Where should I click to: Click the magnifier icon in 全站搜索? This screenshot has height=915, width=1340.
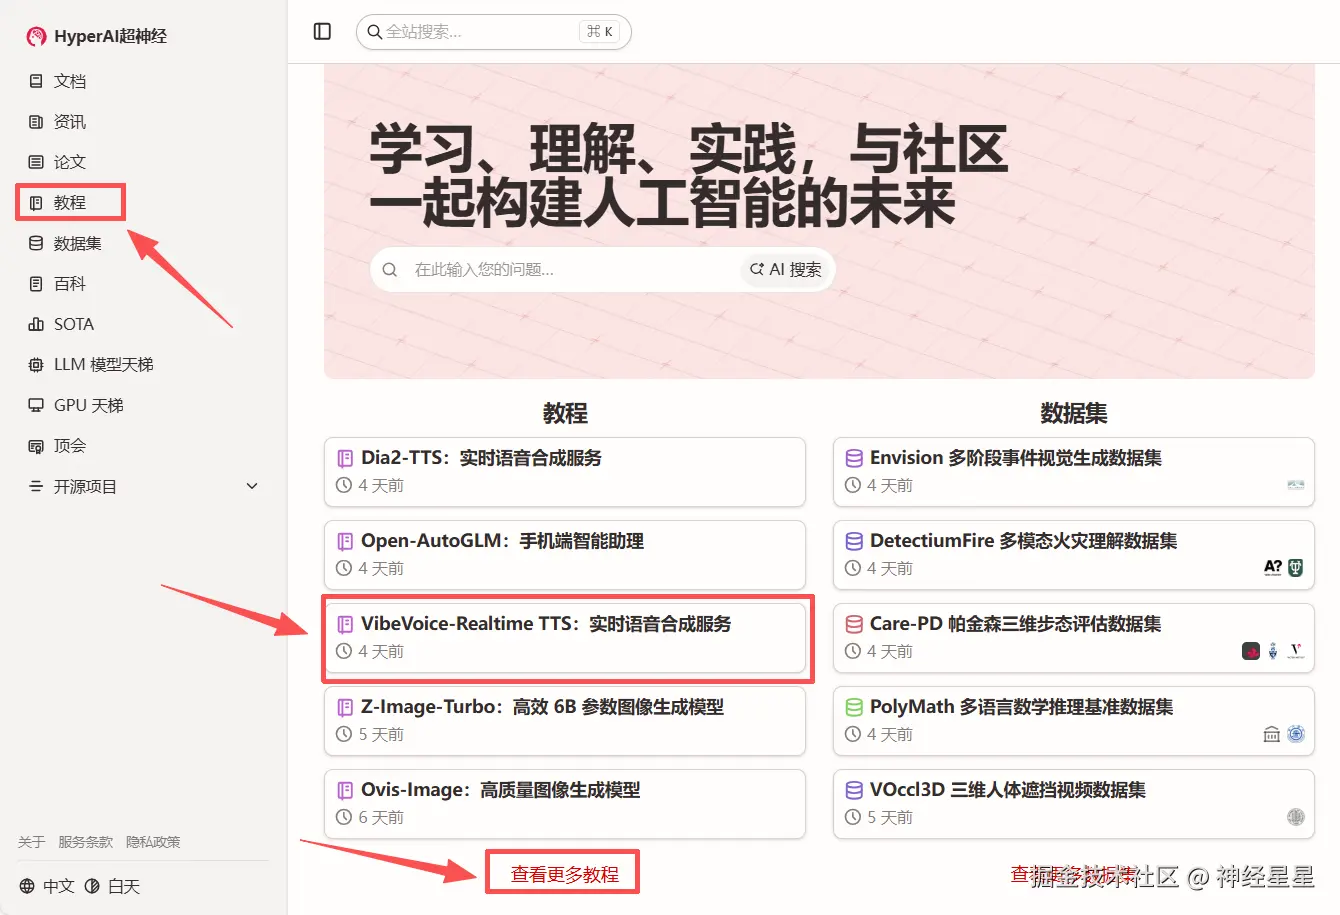[x=374, y=32]
